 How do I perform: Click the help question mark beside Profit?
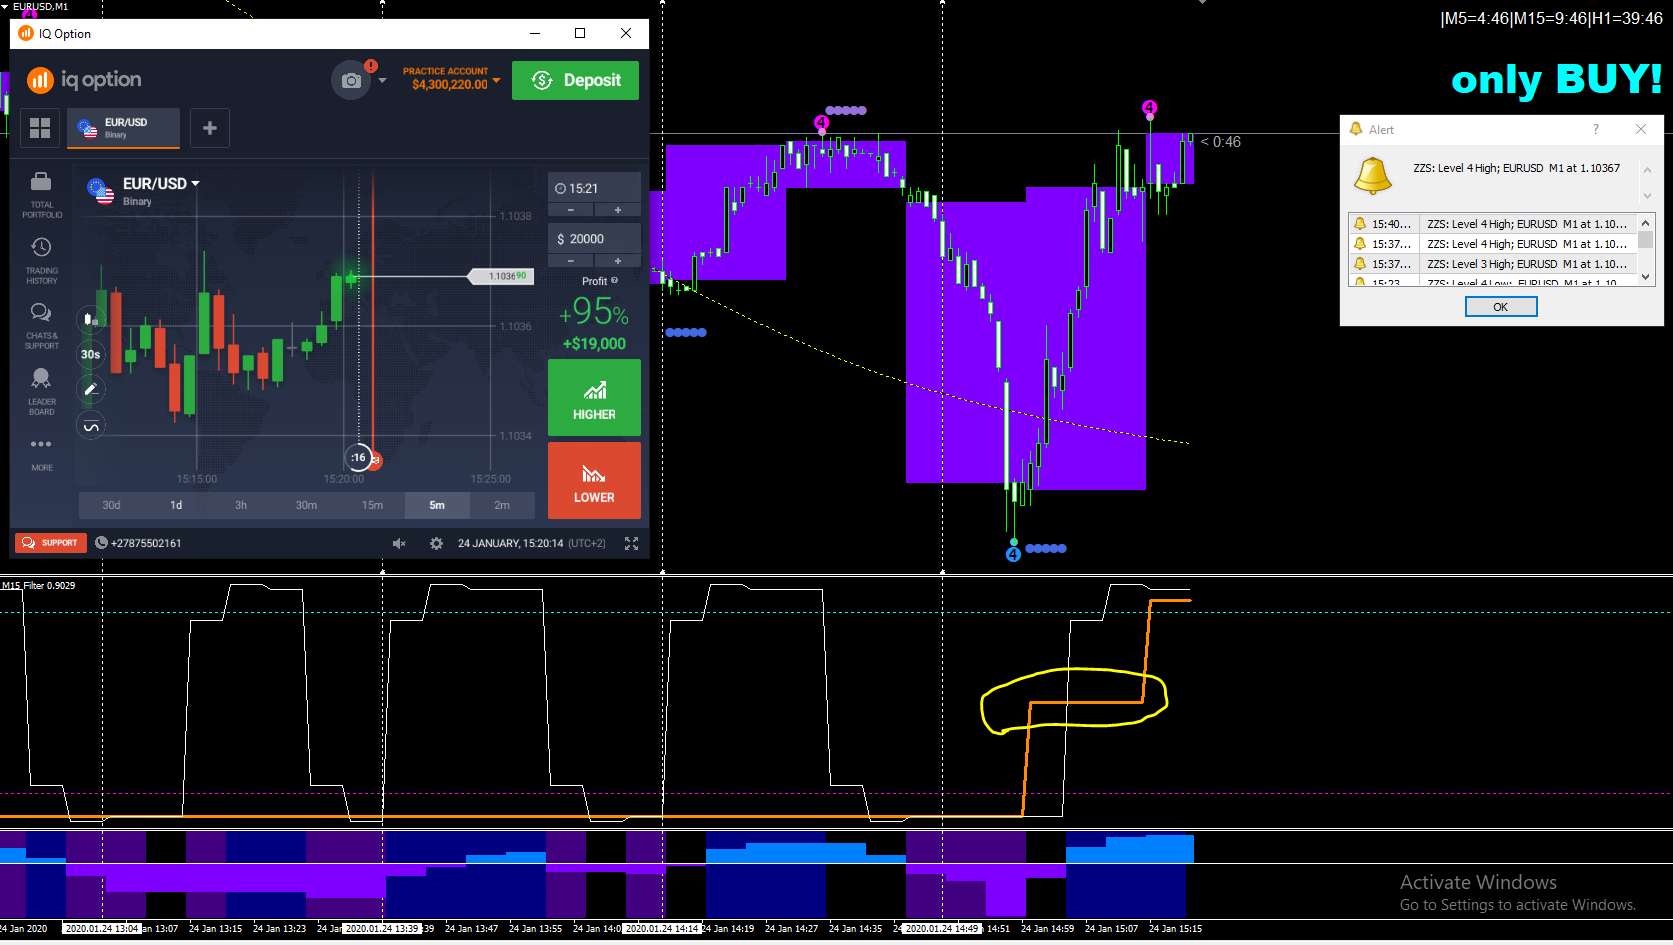614,281
